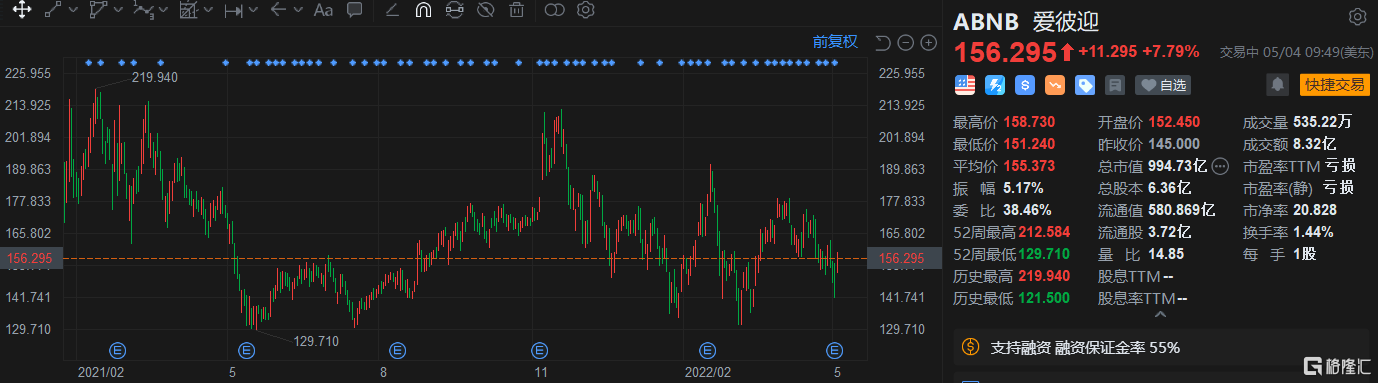Image resolution: width=1378 pixels, height=383 pixels.
Task: Open chart toolbar settings gear
Action: pos(586,10)
